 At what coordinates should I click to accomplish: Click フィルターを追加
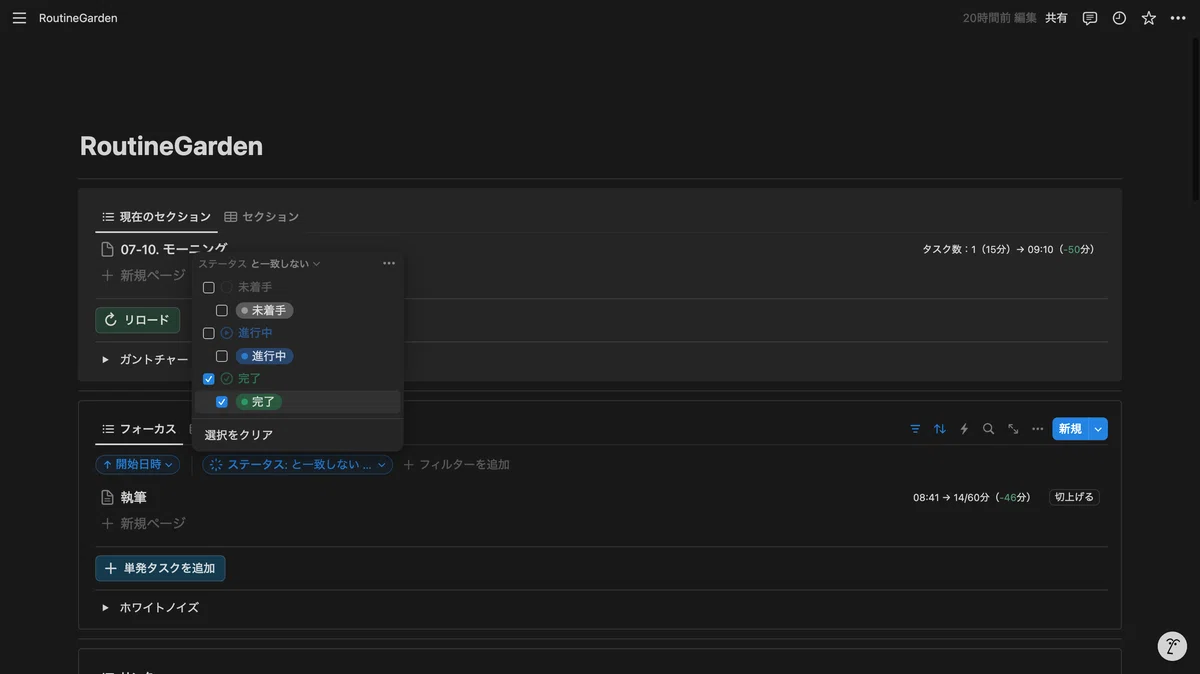click(x=456, y=464)
